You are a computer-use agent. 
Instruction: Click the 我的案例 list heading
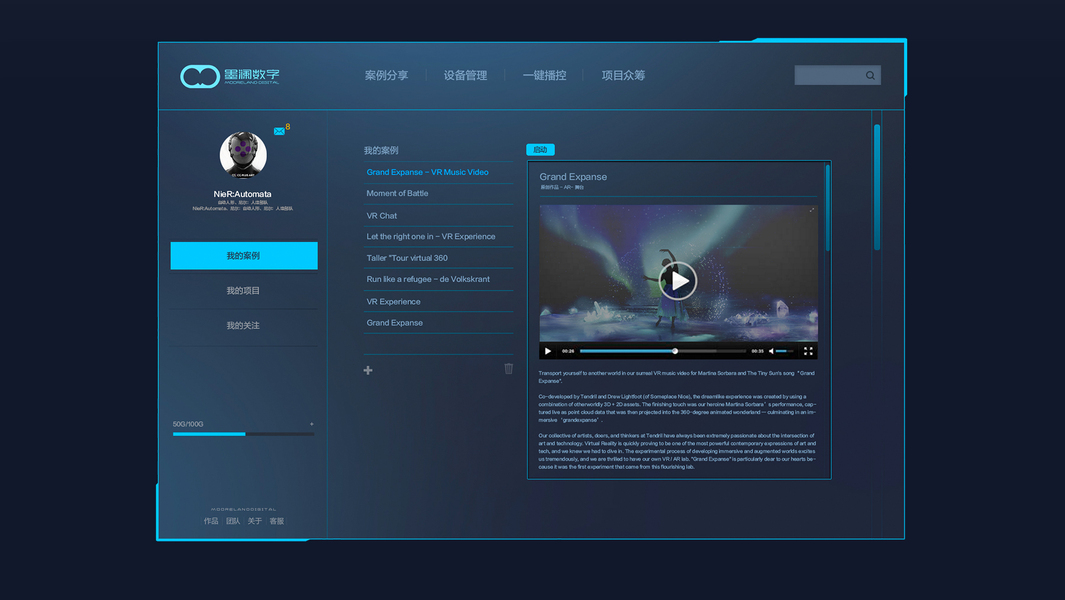381,150
